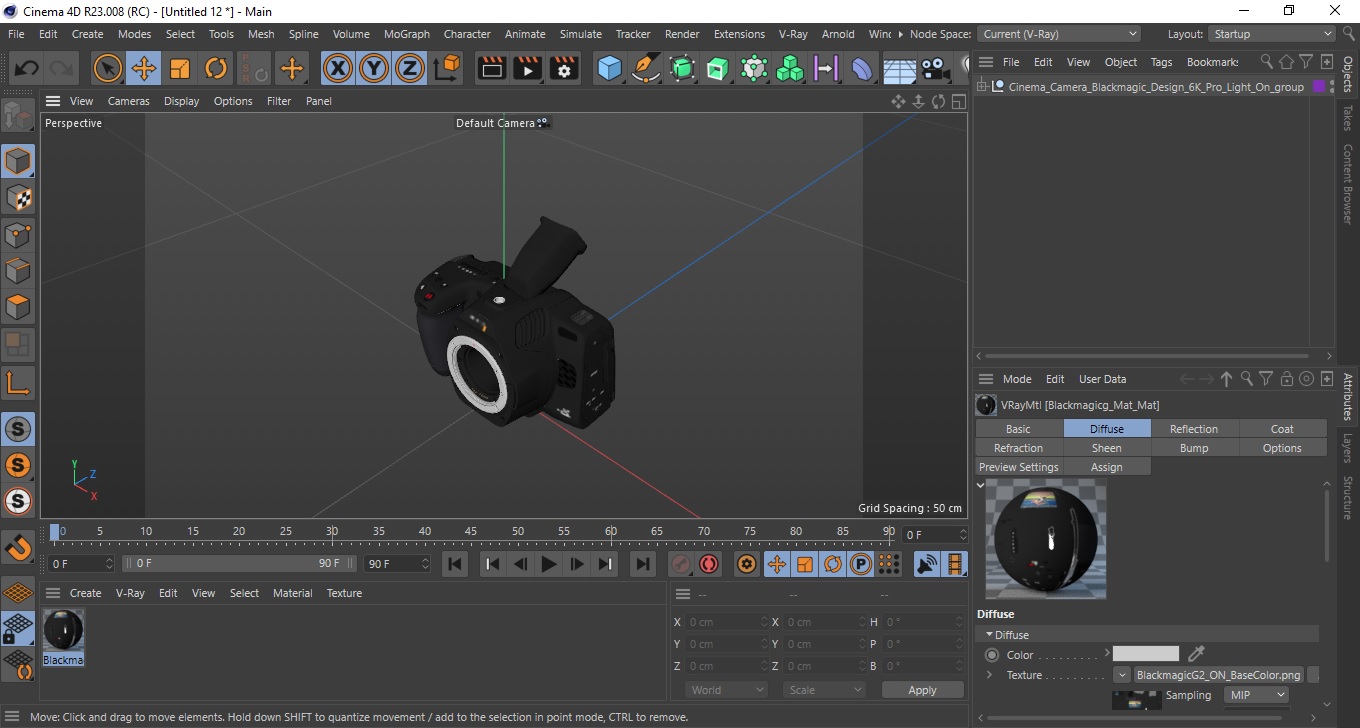Expand the Cinema_Camera group tree node

982,87
